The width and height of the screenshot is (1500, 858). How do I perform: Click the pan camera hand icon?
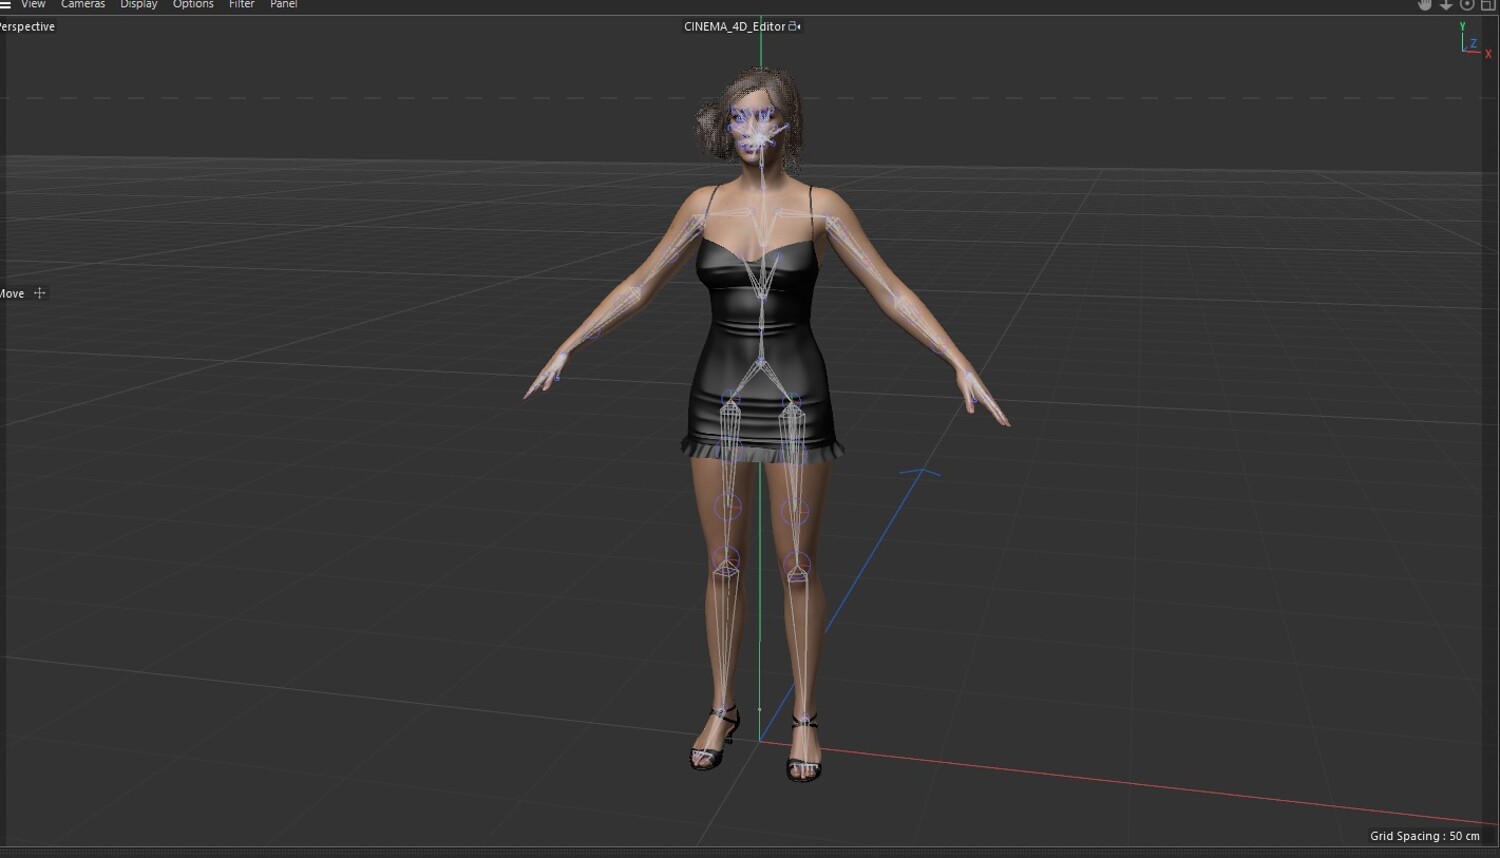pos(1425,5)
